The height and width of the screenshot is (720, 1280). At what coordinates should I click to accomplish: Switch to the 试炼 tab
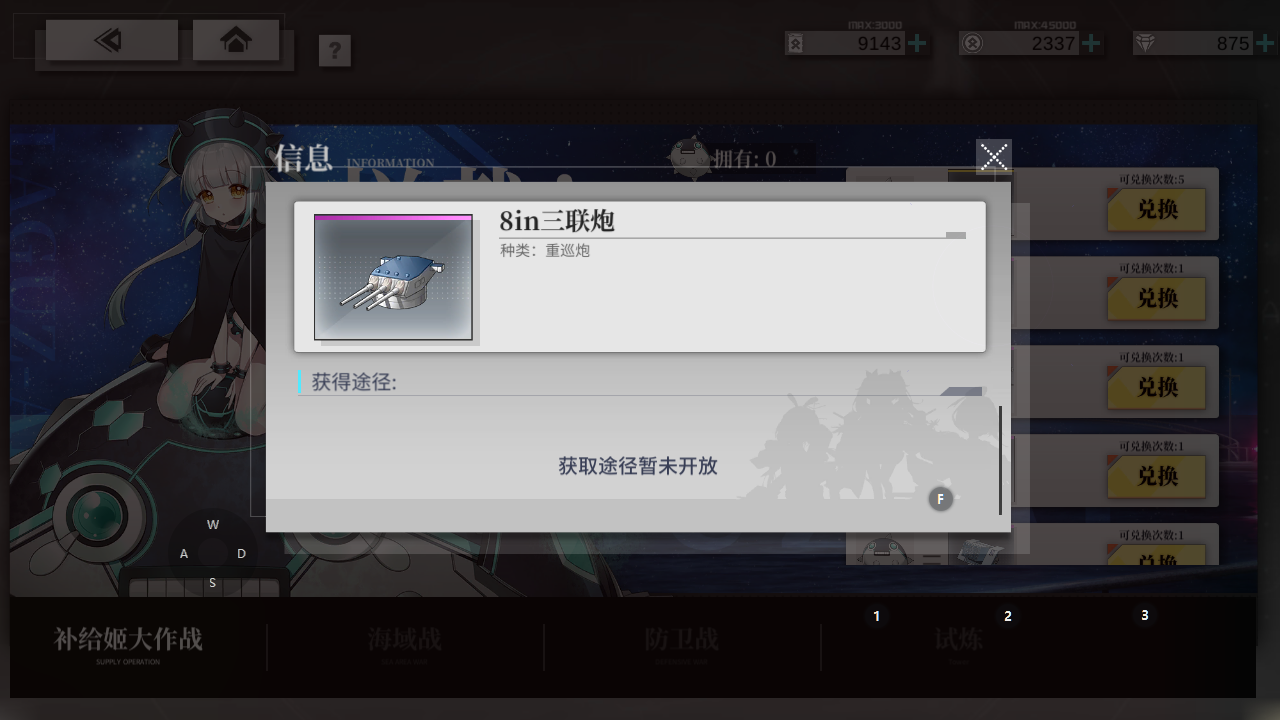click(958, 641)
